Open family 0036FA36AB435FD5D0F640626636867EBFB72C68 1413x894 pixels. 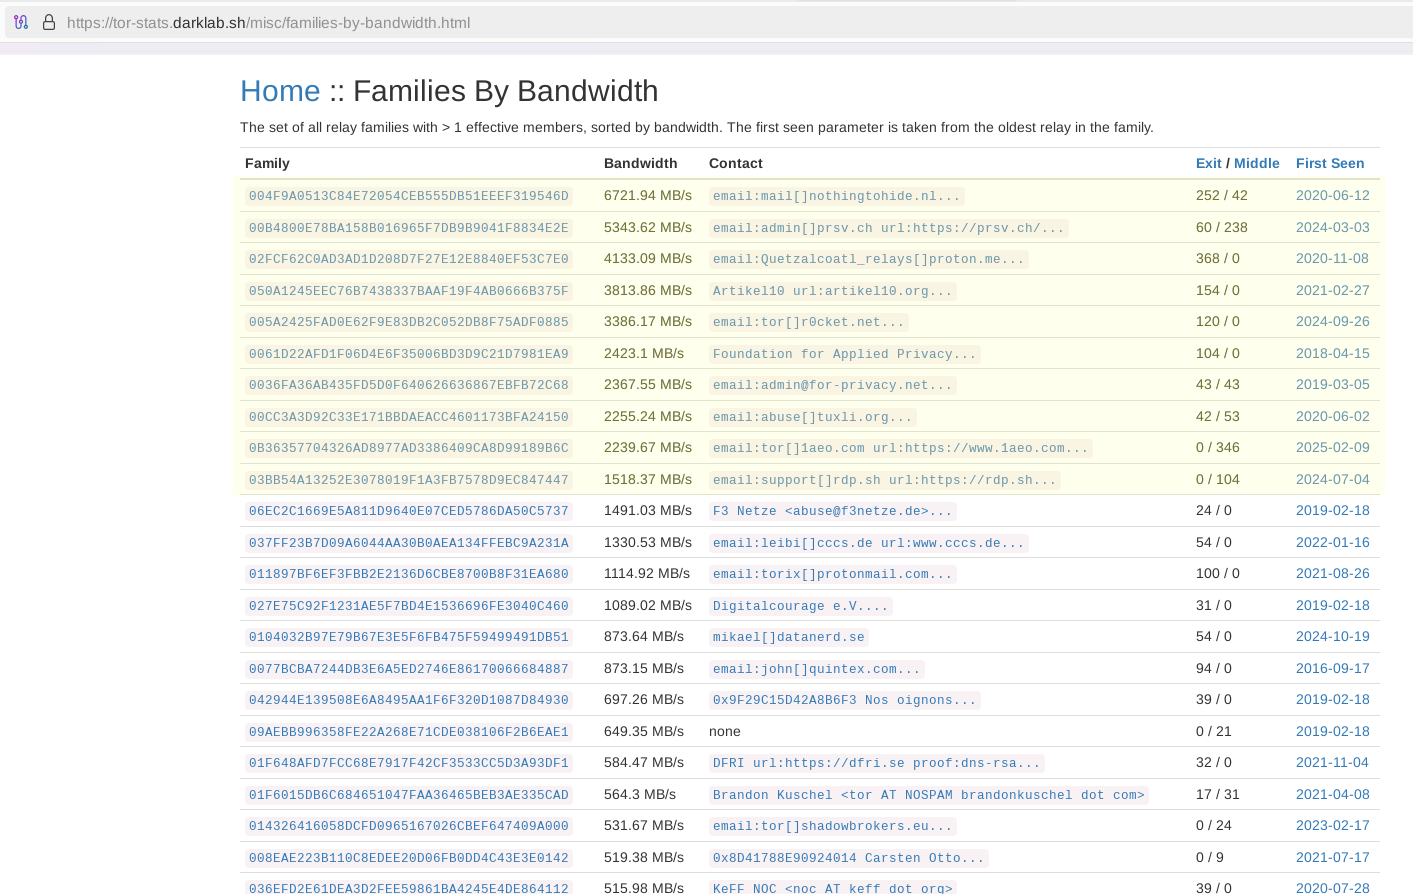point(409,385)
